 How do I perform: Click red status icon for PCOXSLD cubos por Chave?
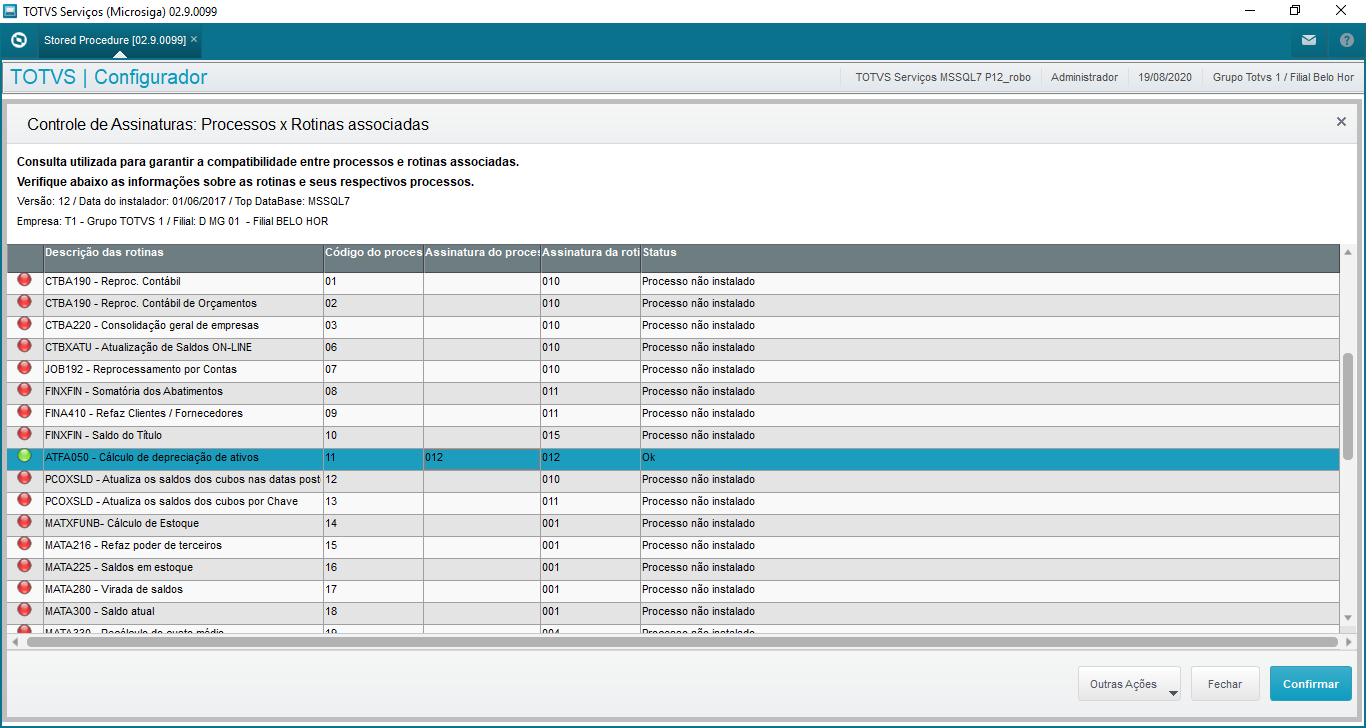pos(25,500)
